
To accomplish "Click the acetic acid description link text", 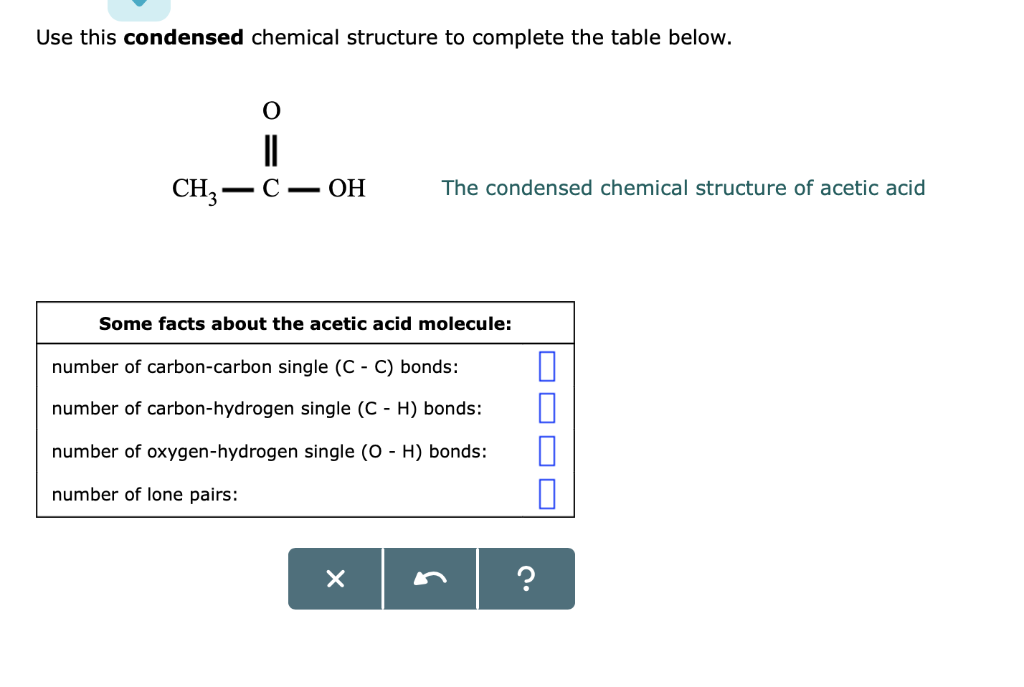I will pos(684,188).
